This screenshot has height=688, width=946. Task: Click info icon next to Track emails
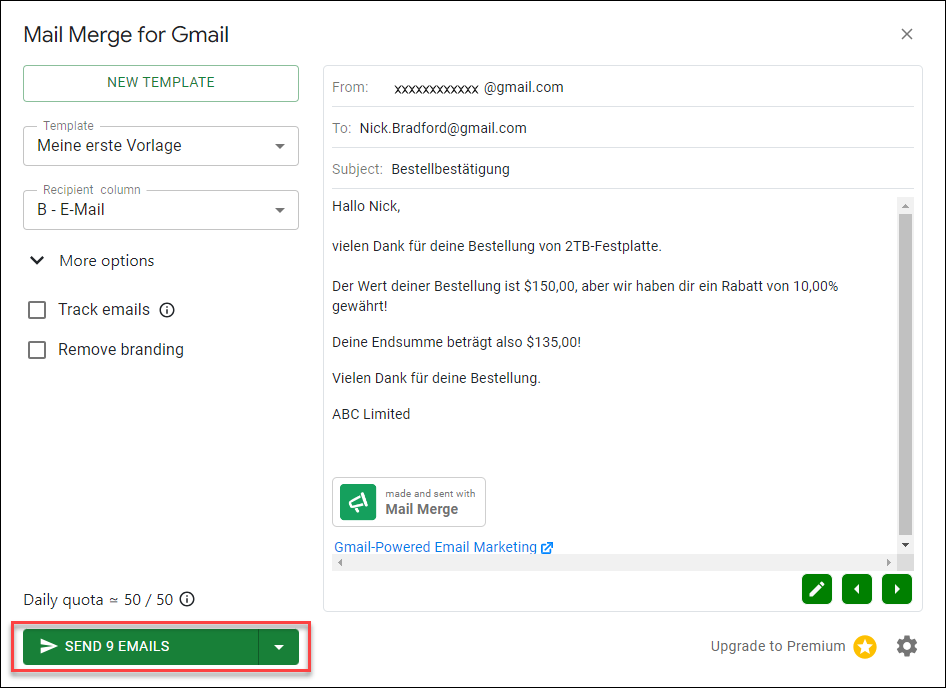coord(167,310)
